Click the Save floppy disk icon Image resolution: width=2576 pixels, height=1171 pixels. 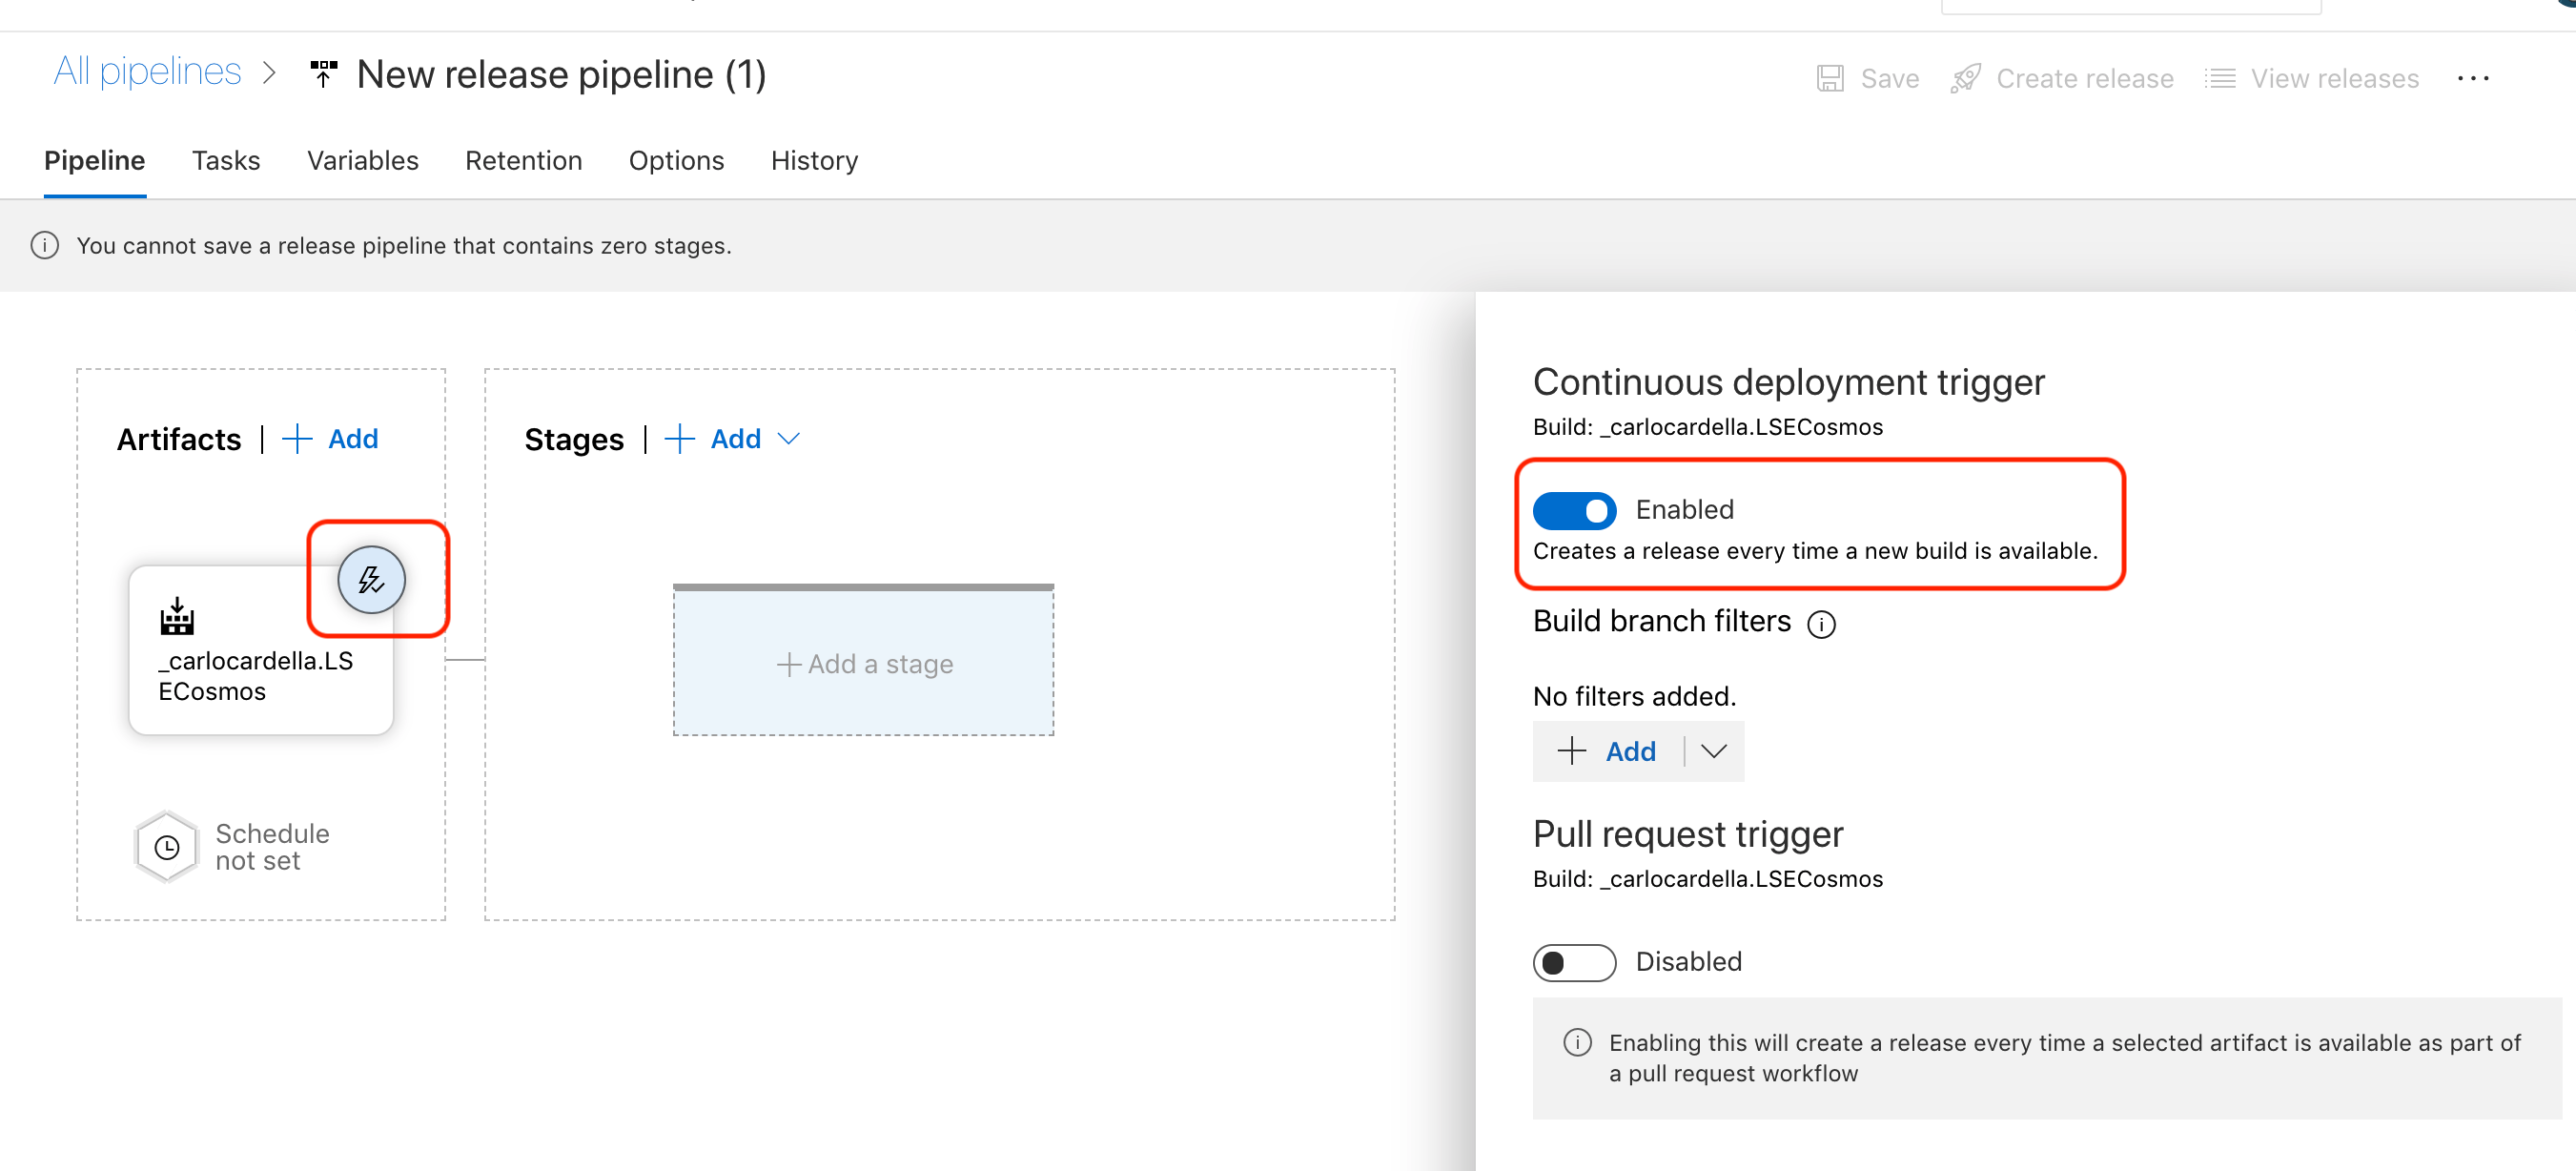(1830, 78)
